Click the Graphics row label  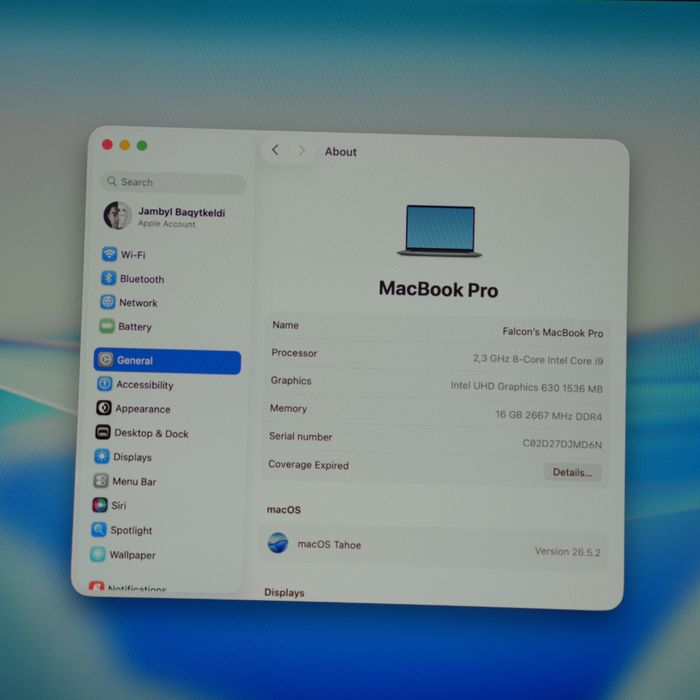[x=291, y=380]
